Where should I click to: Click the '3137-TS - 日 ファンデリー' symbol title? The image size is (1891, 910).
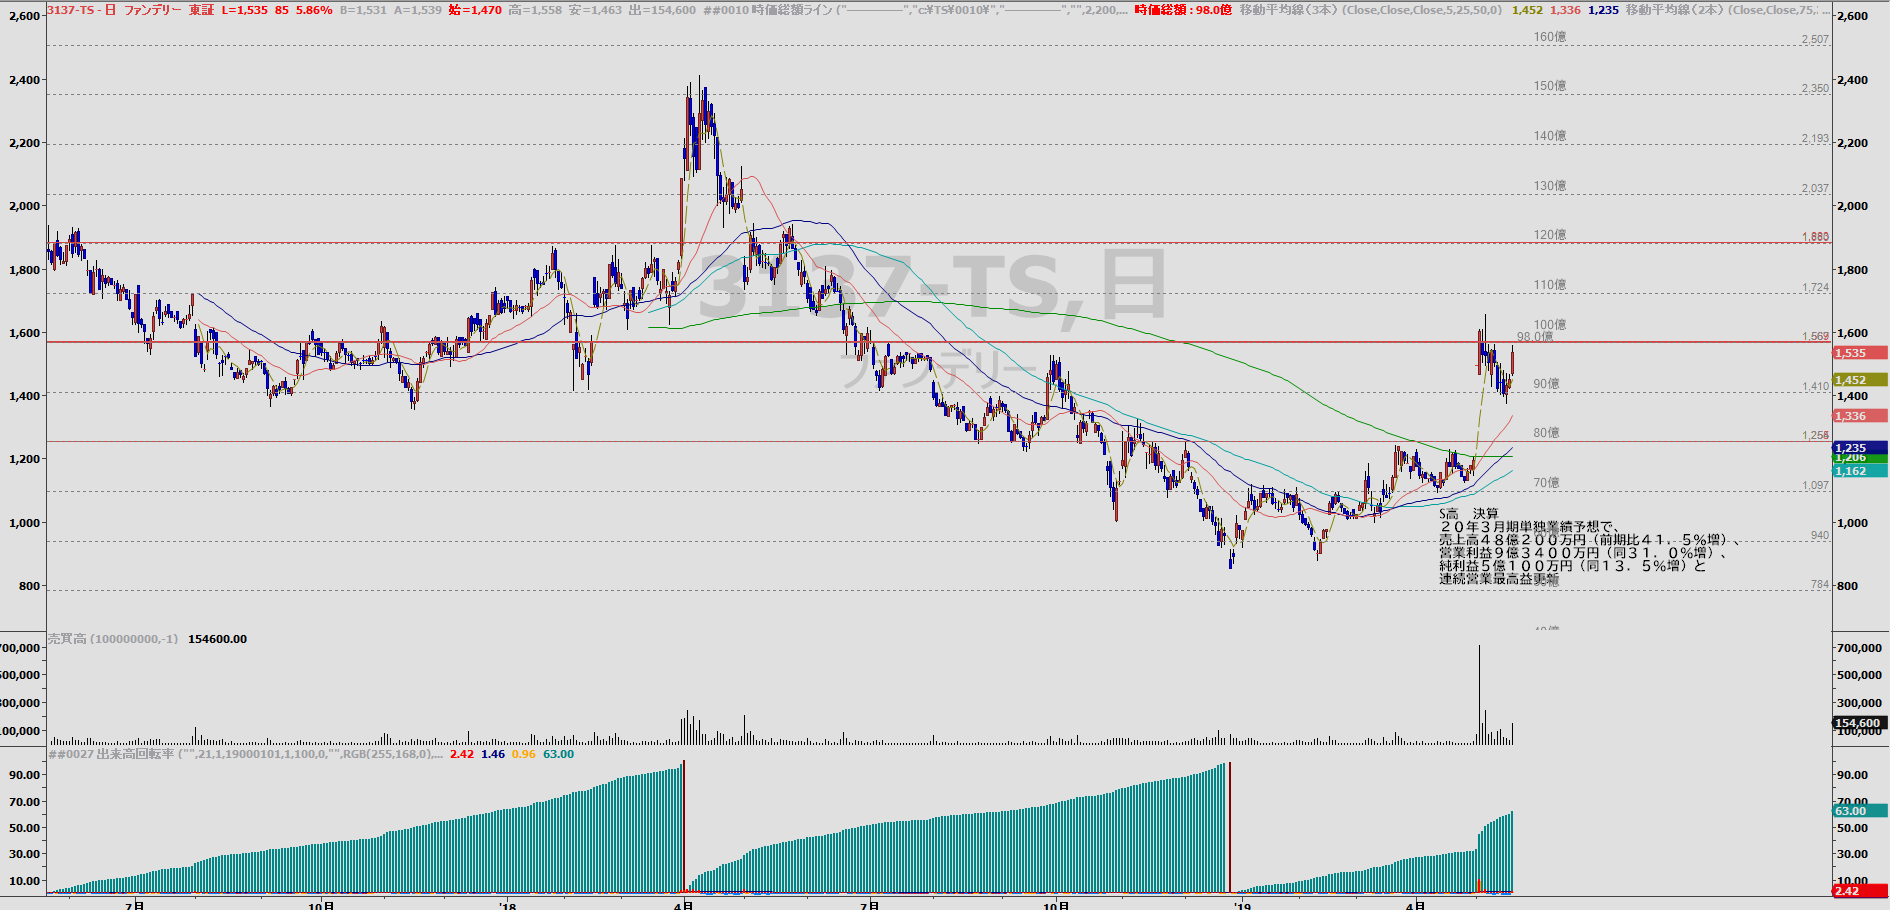point(115,9)
